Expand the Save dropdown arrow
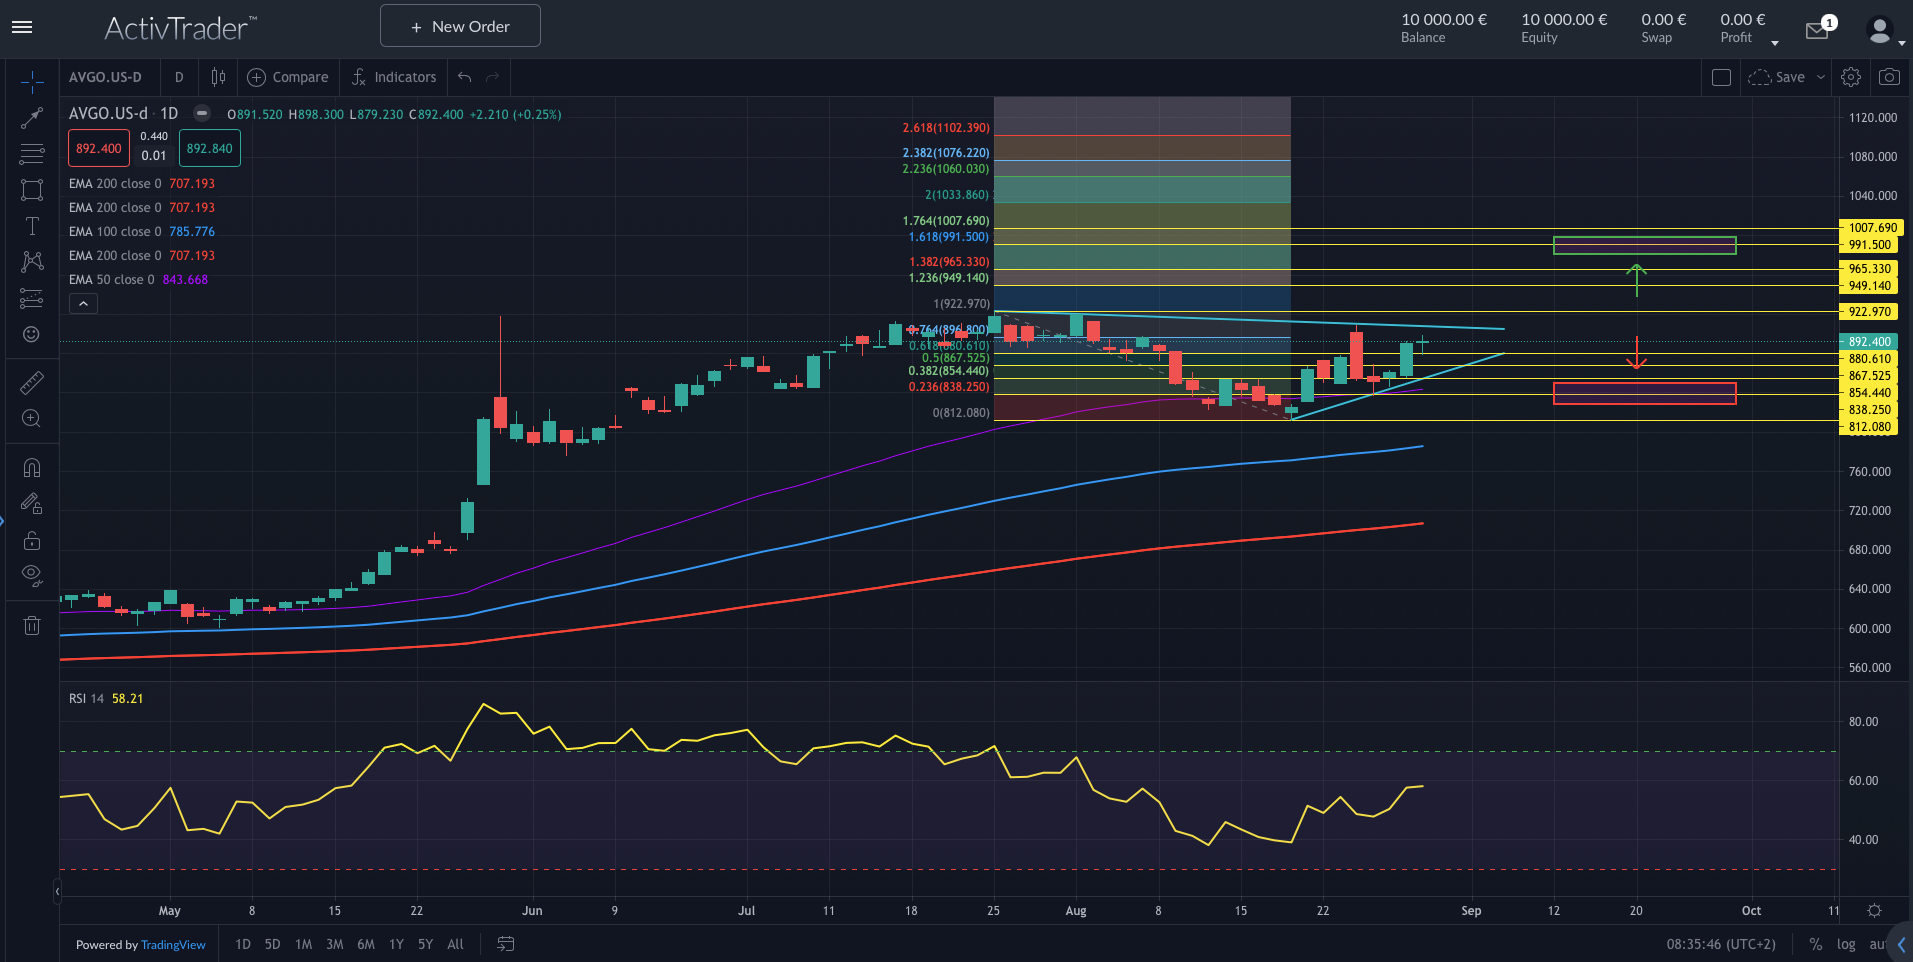 (x=1821, y=77)
